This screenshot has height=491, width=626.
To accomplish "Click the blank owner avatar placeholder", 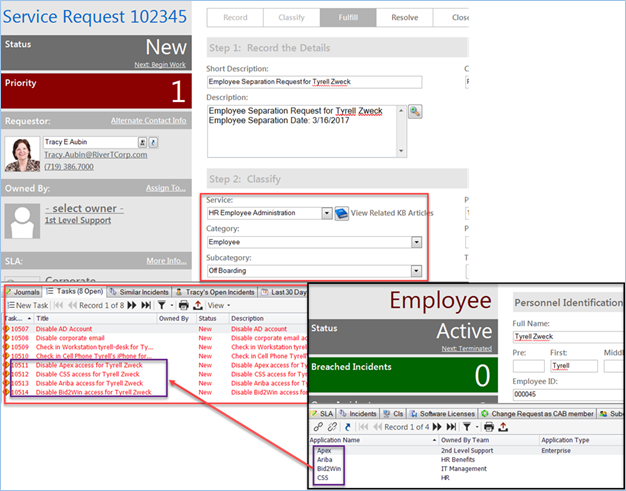I will tap(22, 221).
